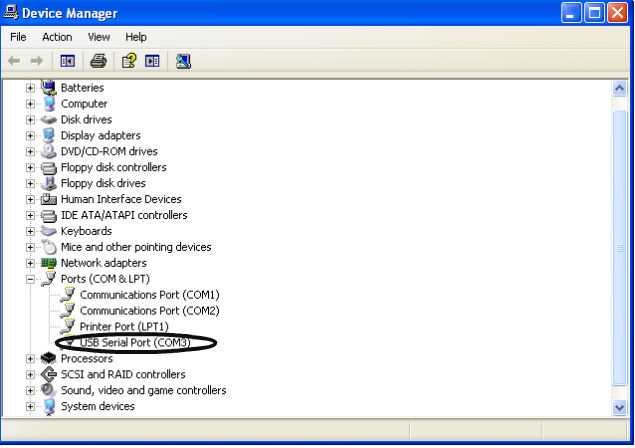Screen dimensions: 635x448
Task: Click the scrollbar down arrow
Action: (x=619, y=407)
